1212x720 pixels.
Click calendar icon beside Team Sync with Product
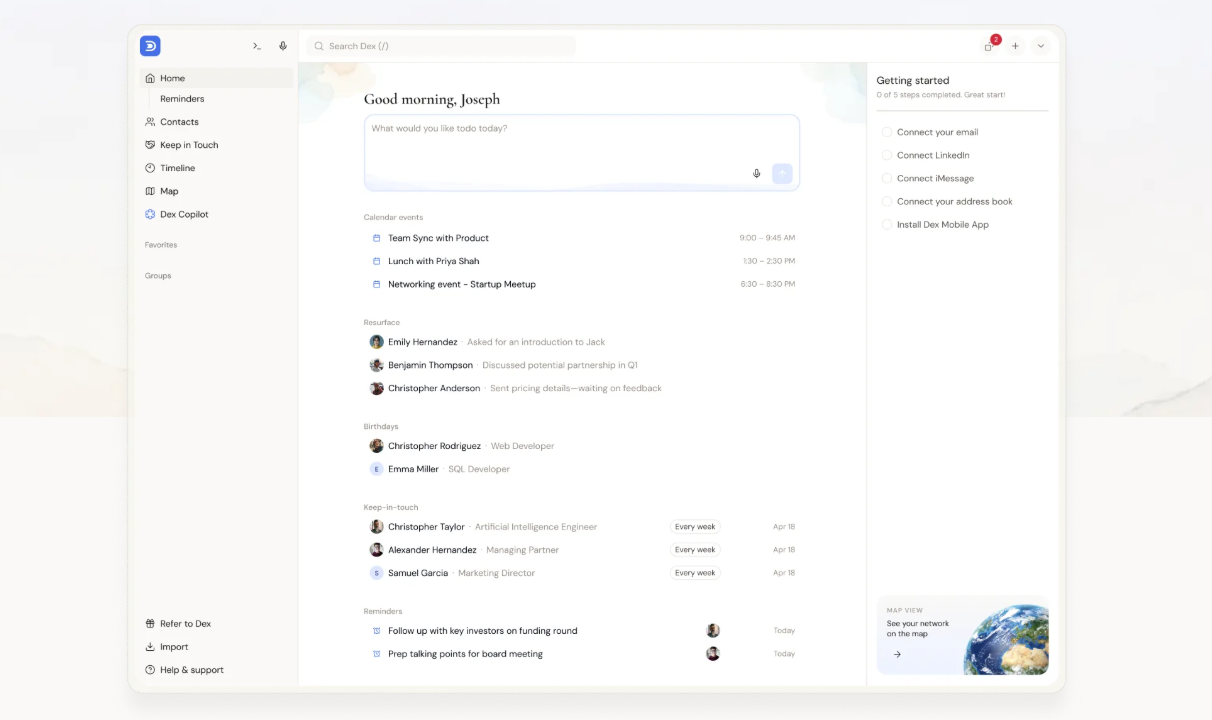pos(377,238)
